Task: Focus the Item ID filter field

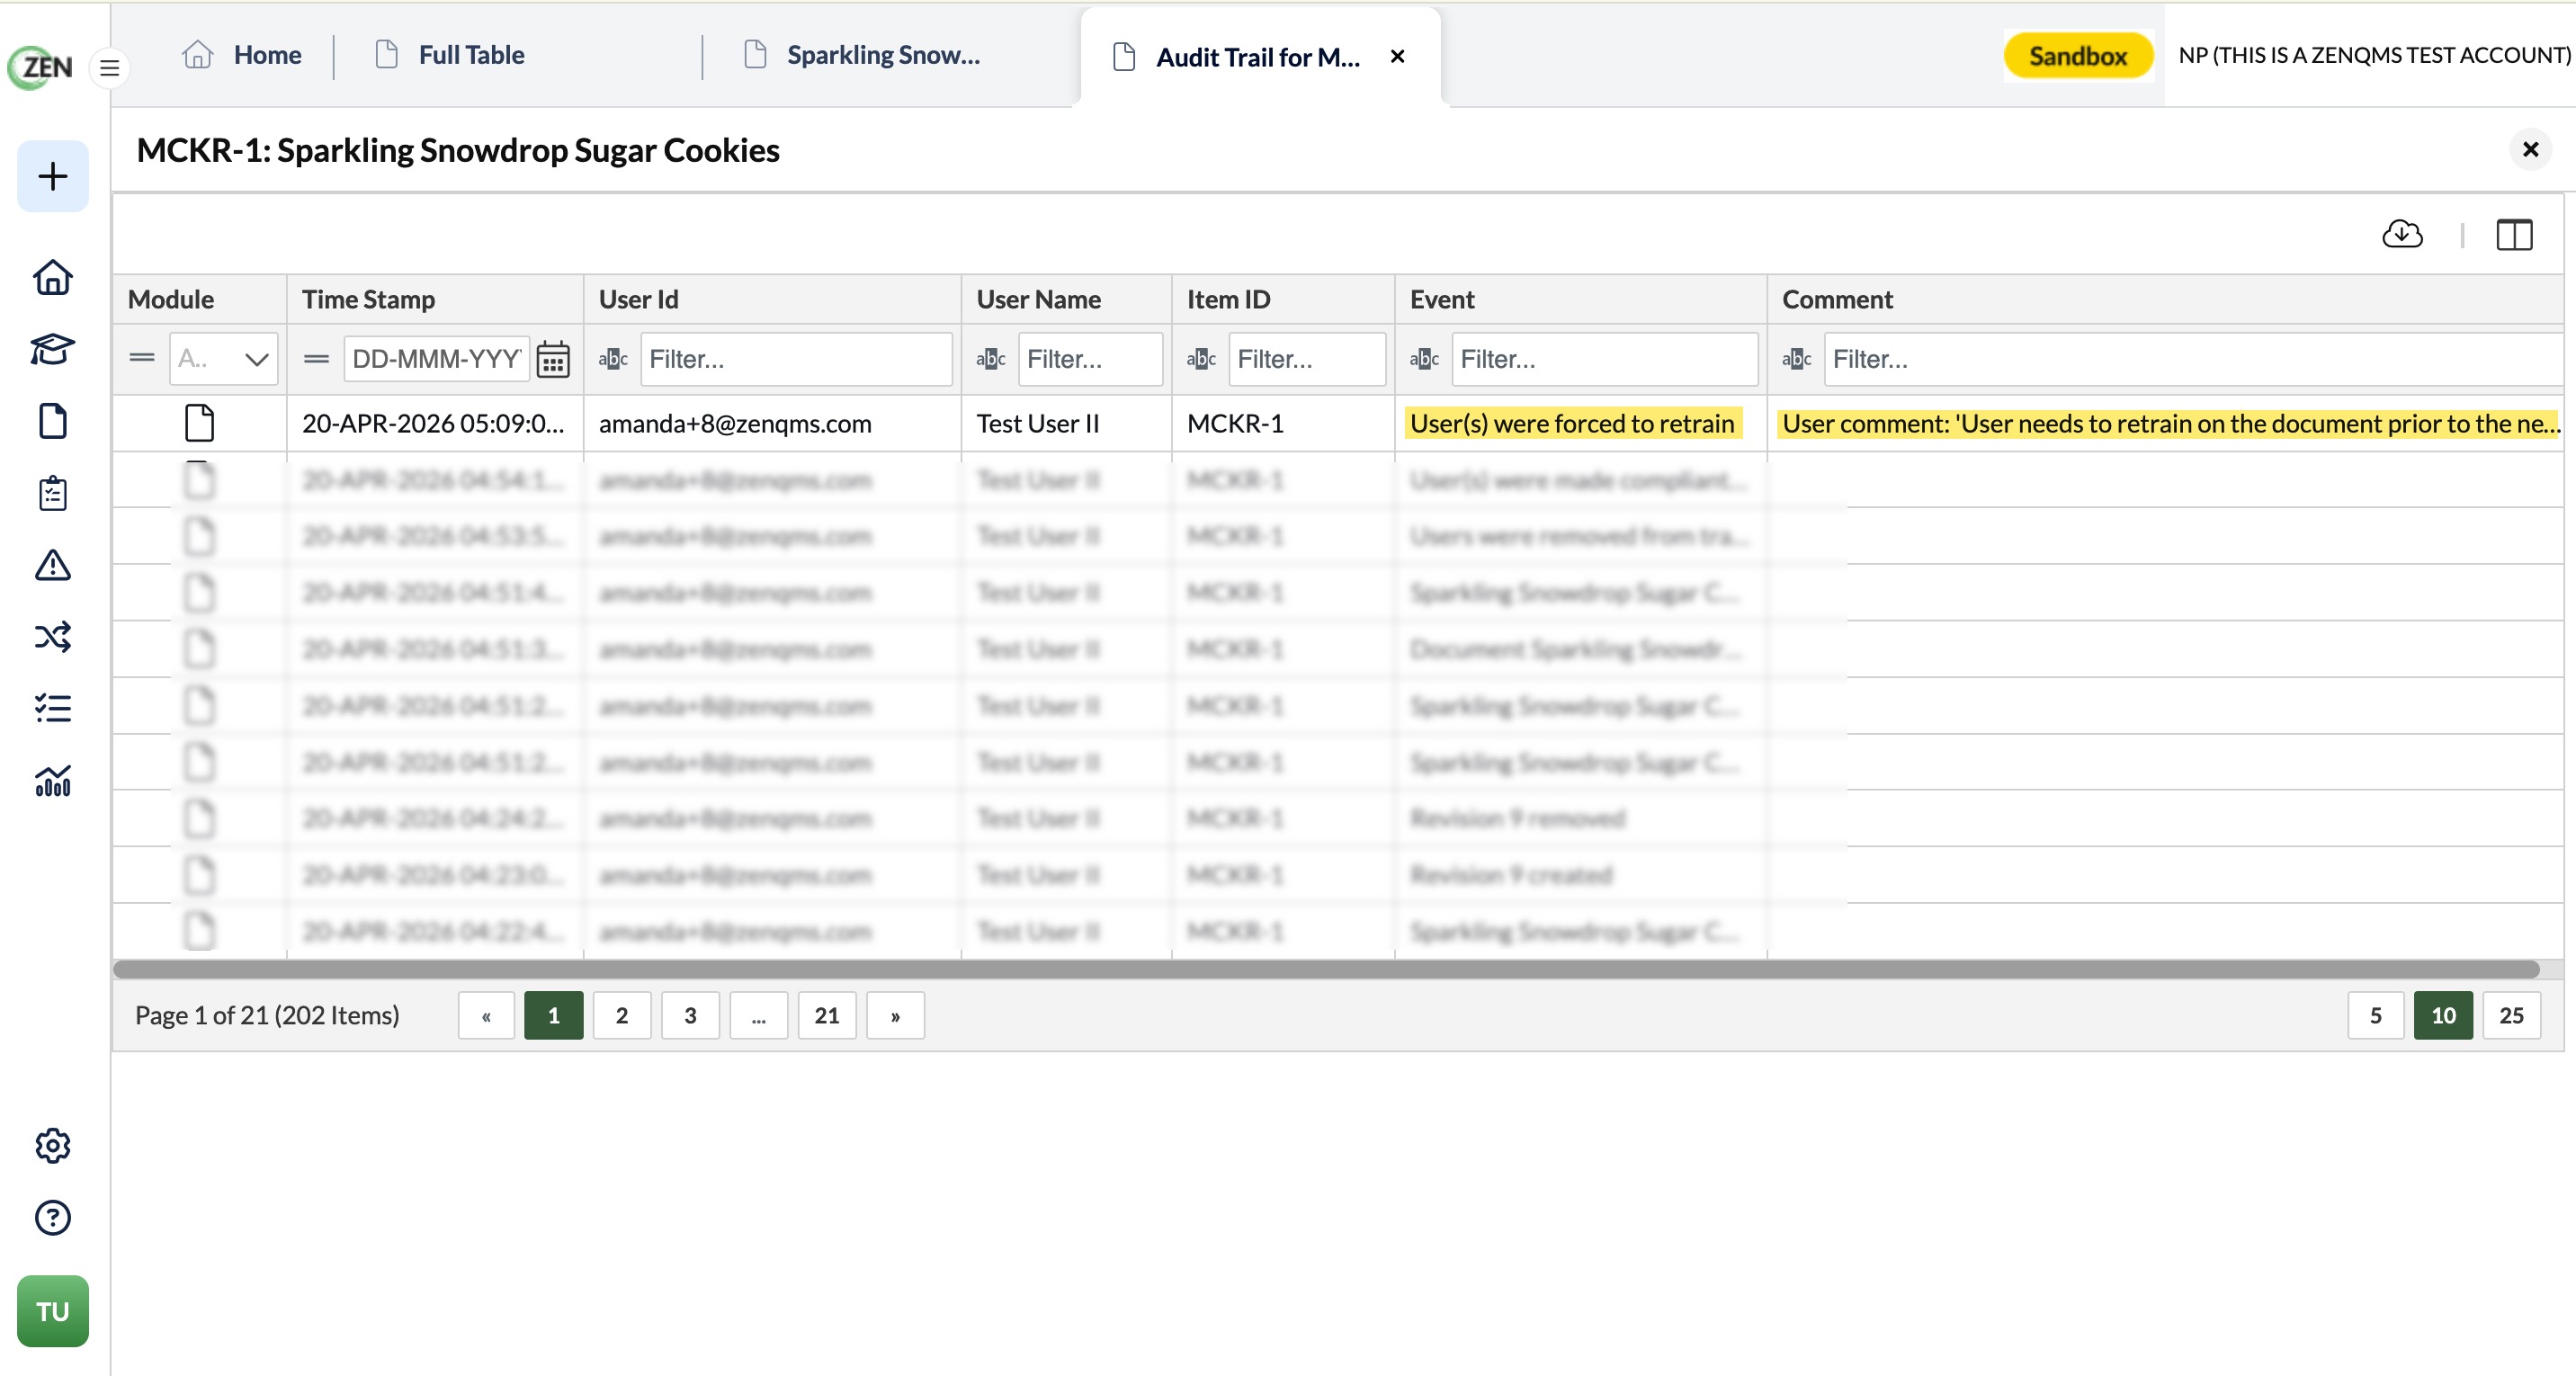Action: 1307,359
